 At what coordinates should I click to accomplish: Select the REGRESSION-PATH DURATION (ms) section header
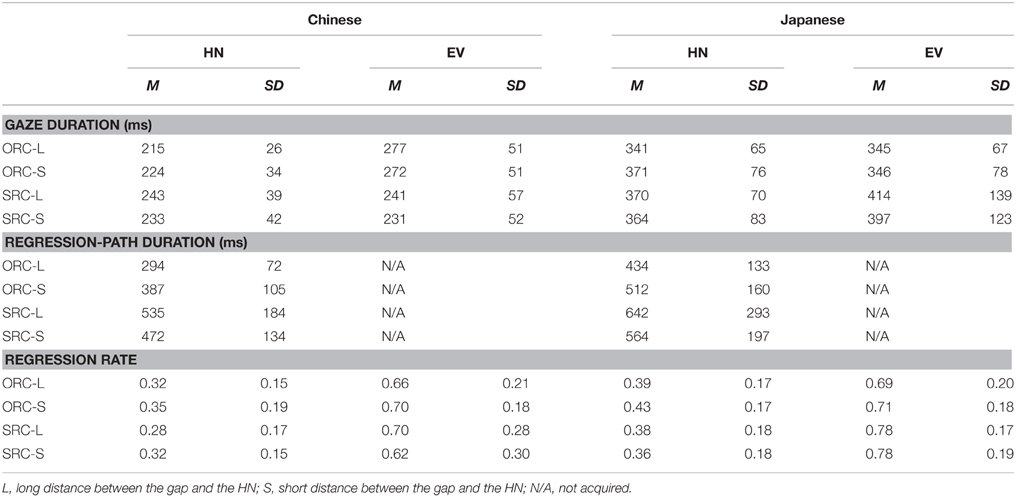pos(127,242)
